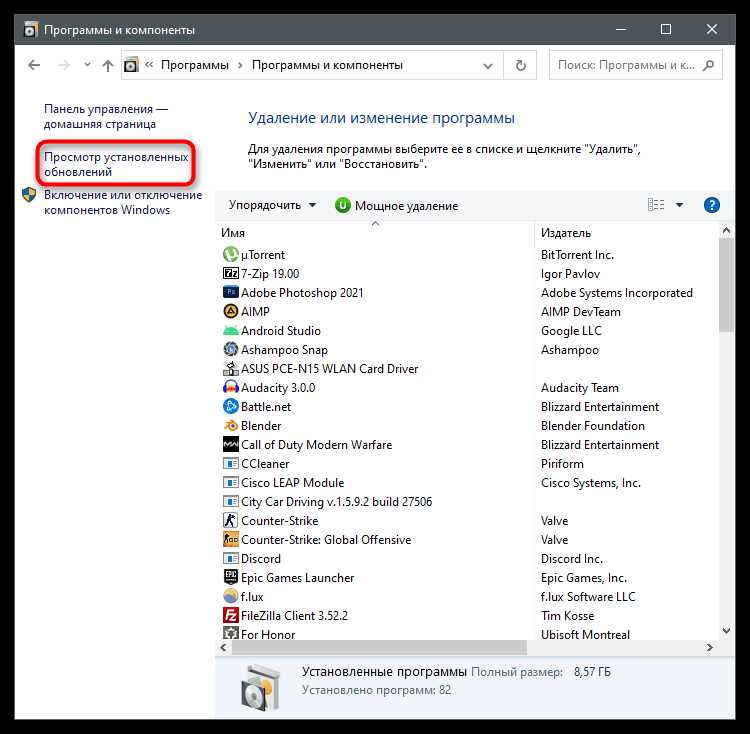Click the search magnifier icon
The image size is (750, 734).
pos(708,65)
